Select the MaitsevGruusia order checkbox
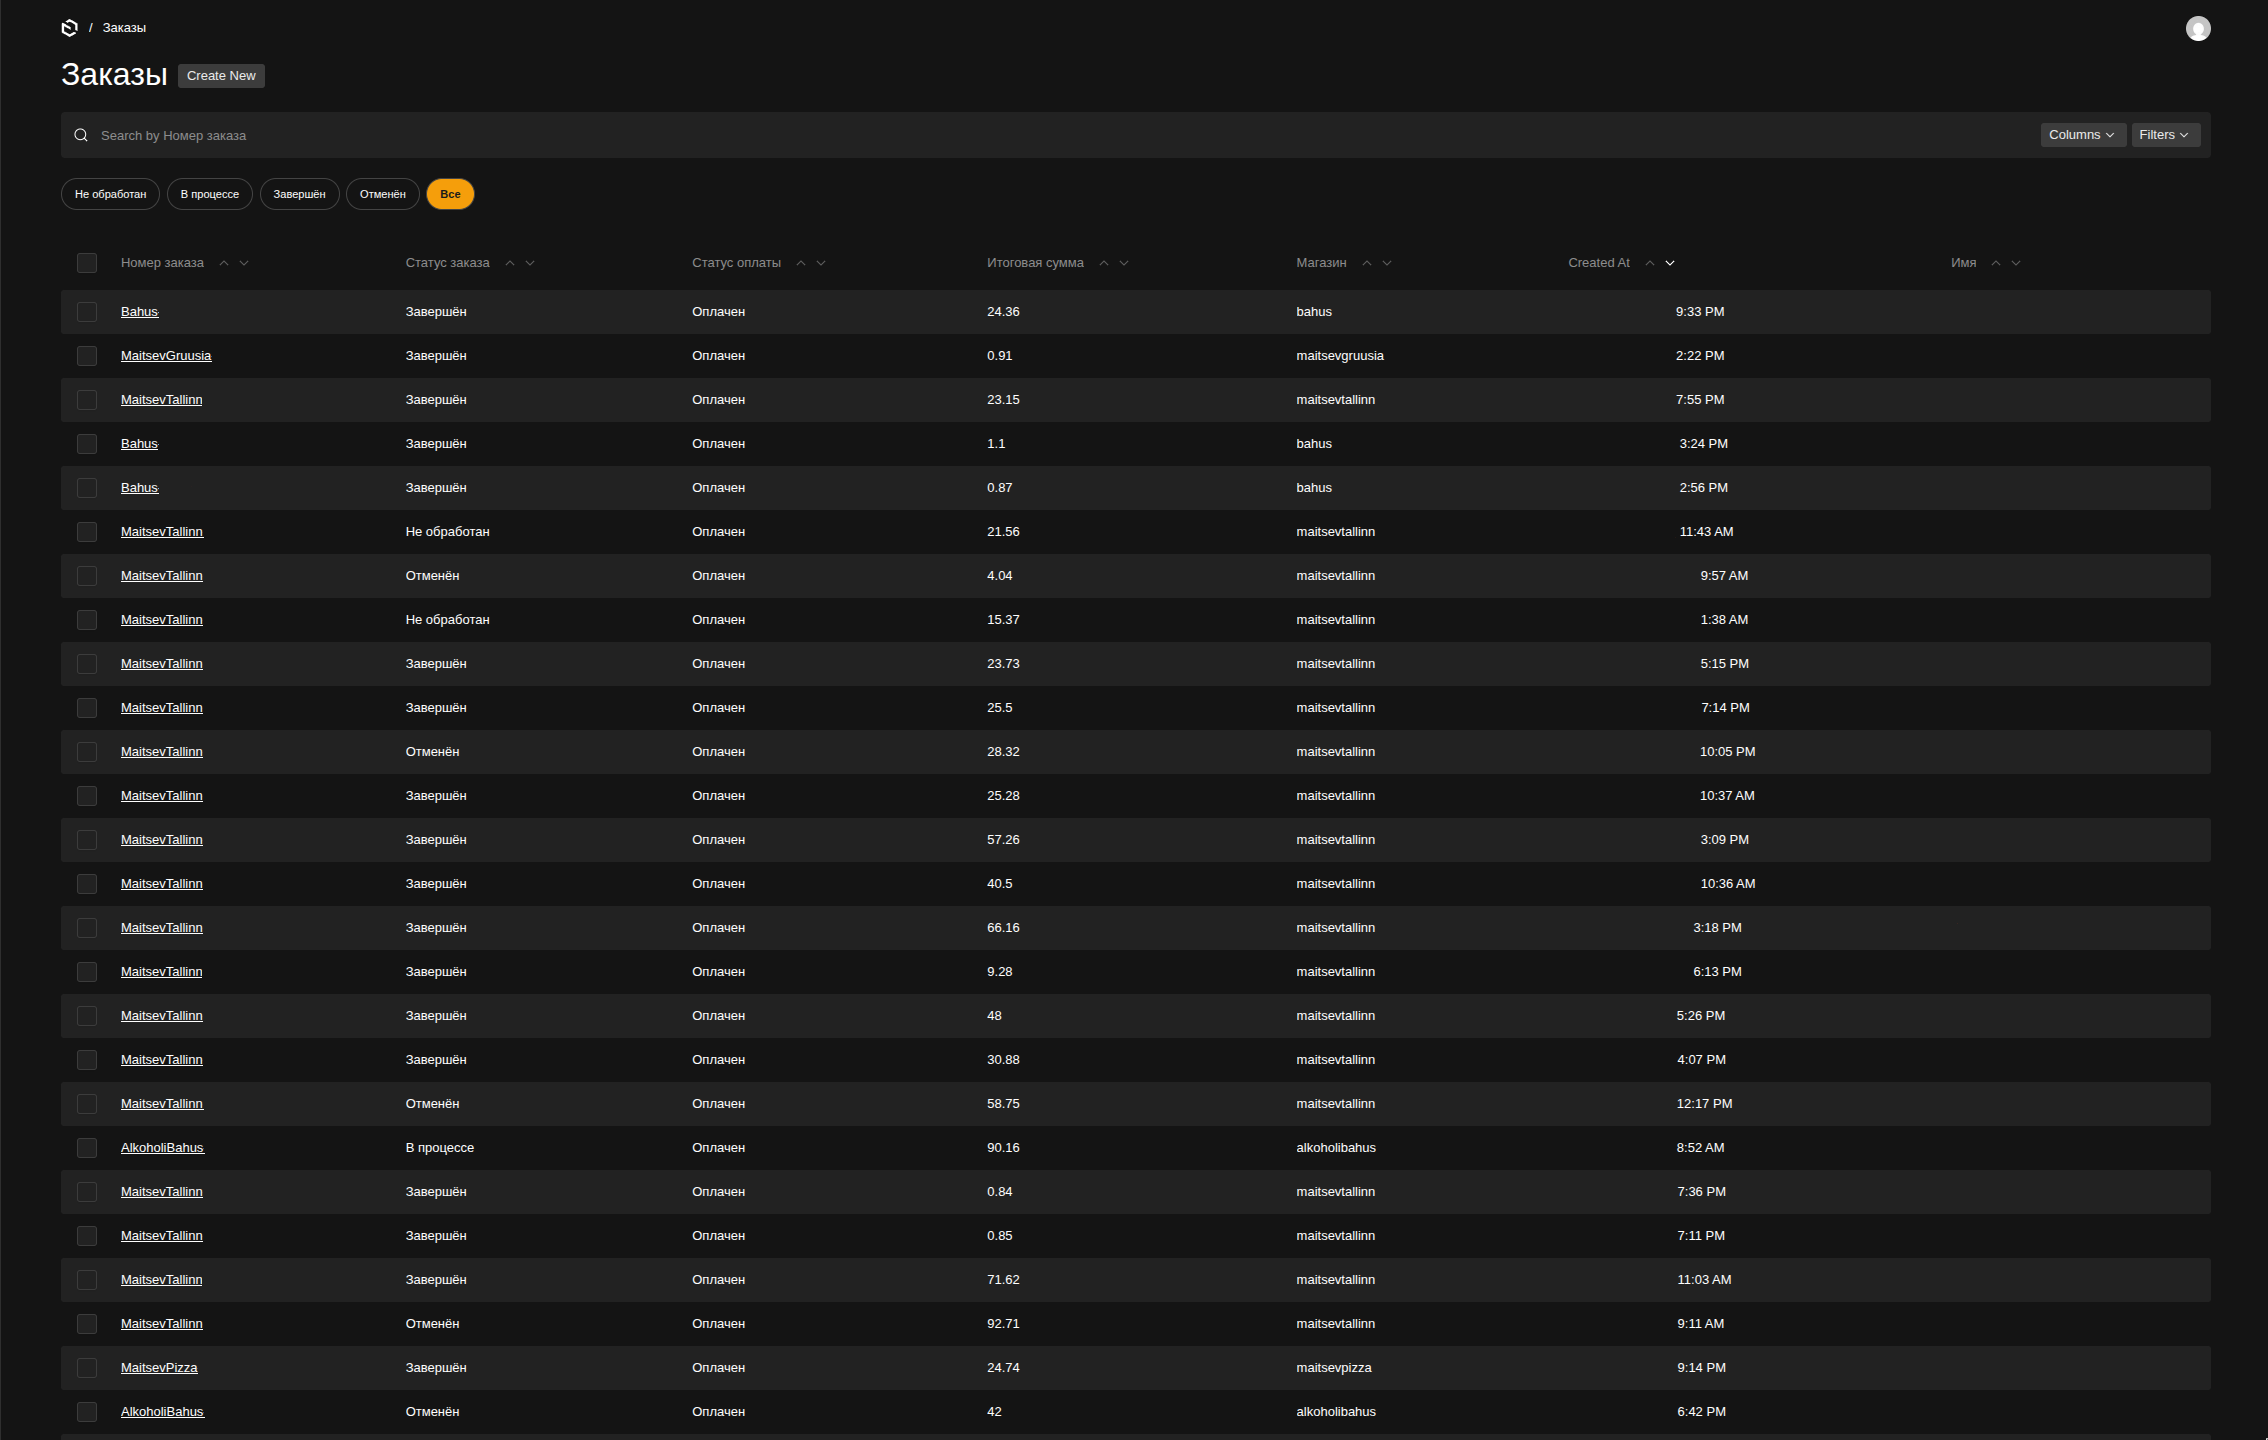 tap(87, 356)
